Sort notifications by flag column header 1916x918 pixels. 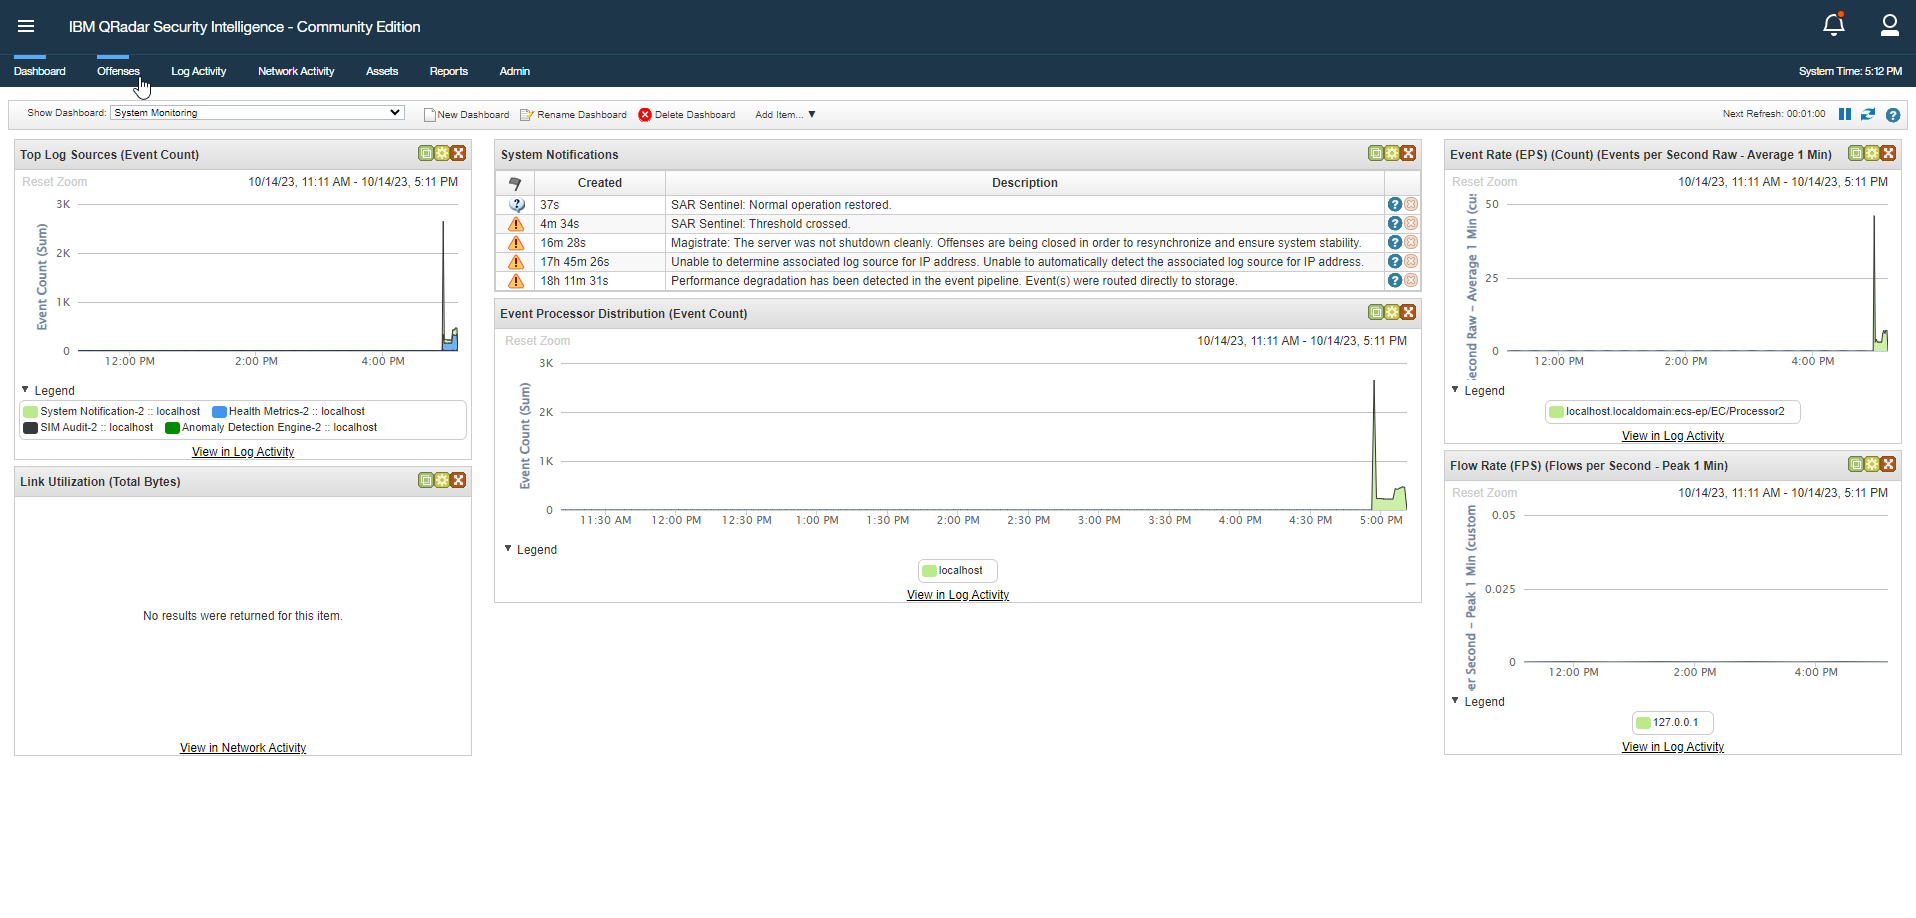pyautogui.click(x=515, y=183)
